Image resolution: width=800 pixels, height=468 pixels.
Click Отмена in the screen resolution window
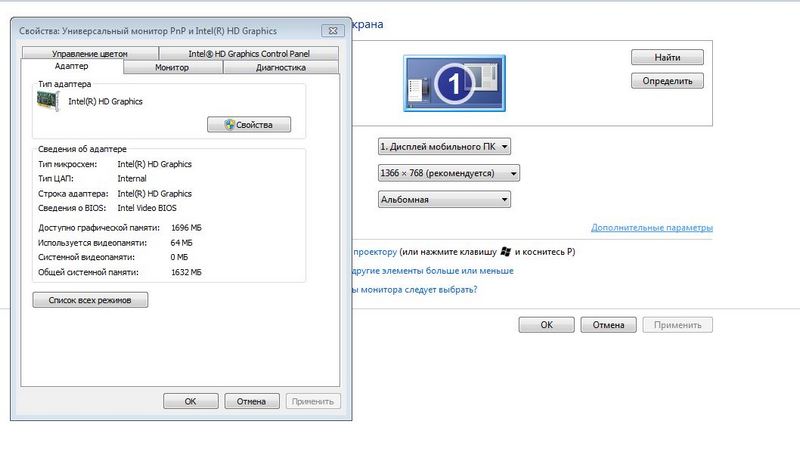[608, 325]
